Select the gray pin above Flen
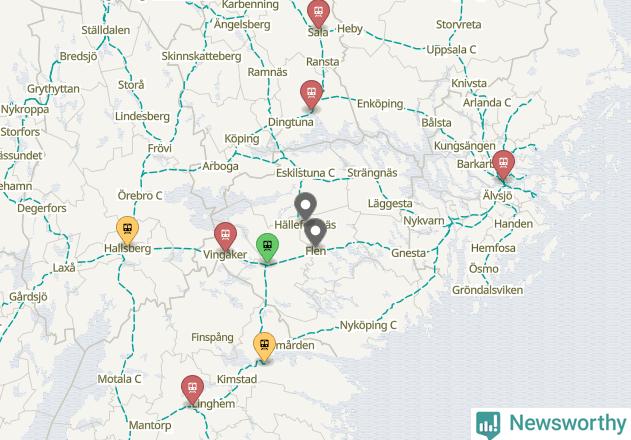Image resolution: width=631 pixels, height=440 pixels. 316,232
